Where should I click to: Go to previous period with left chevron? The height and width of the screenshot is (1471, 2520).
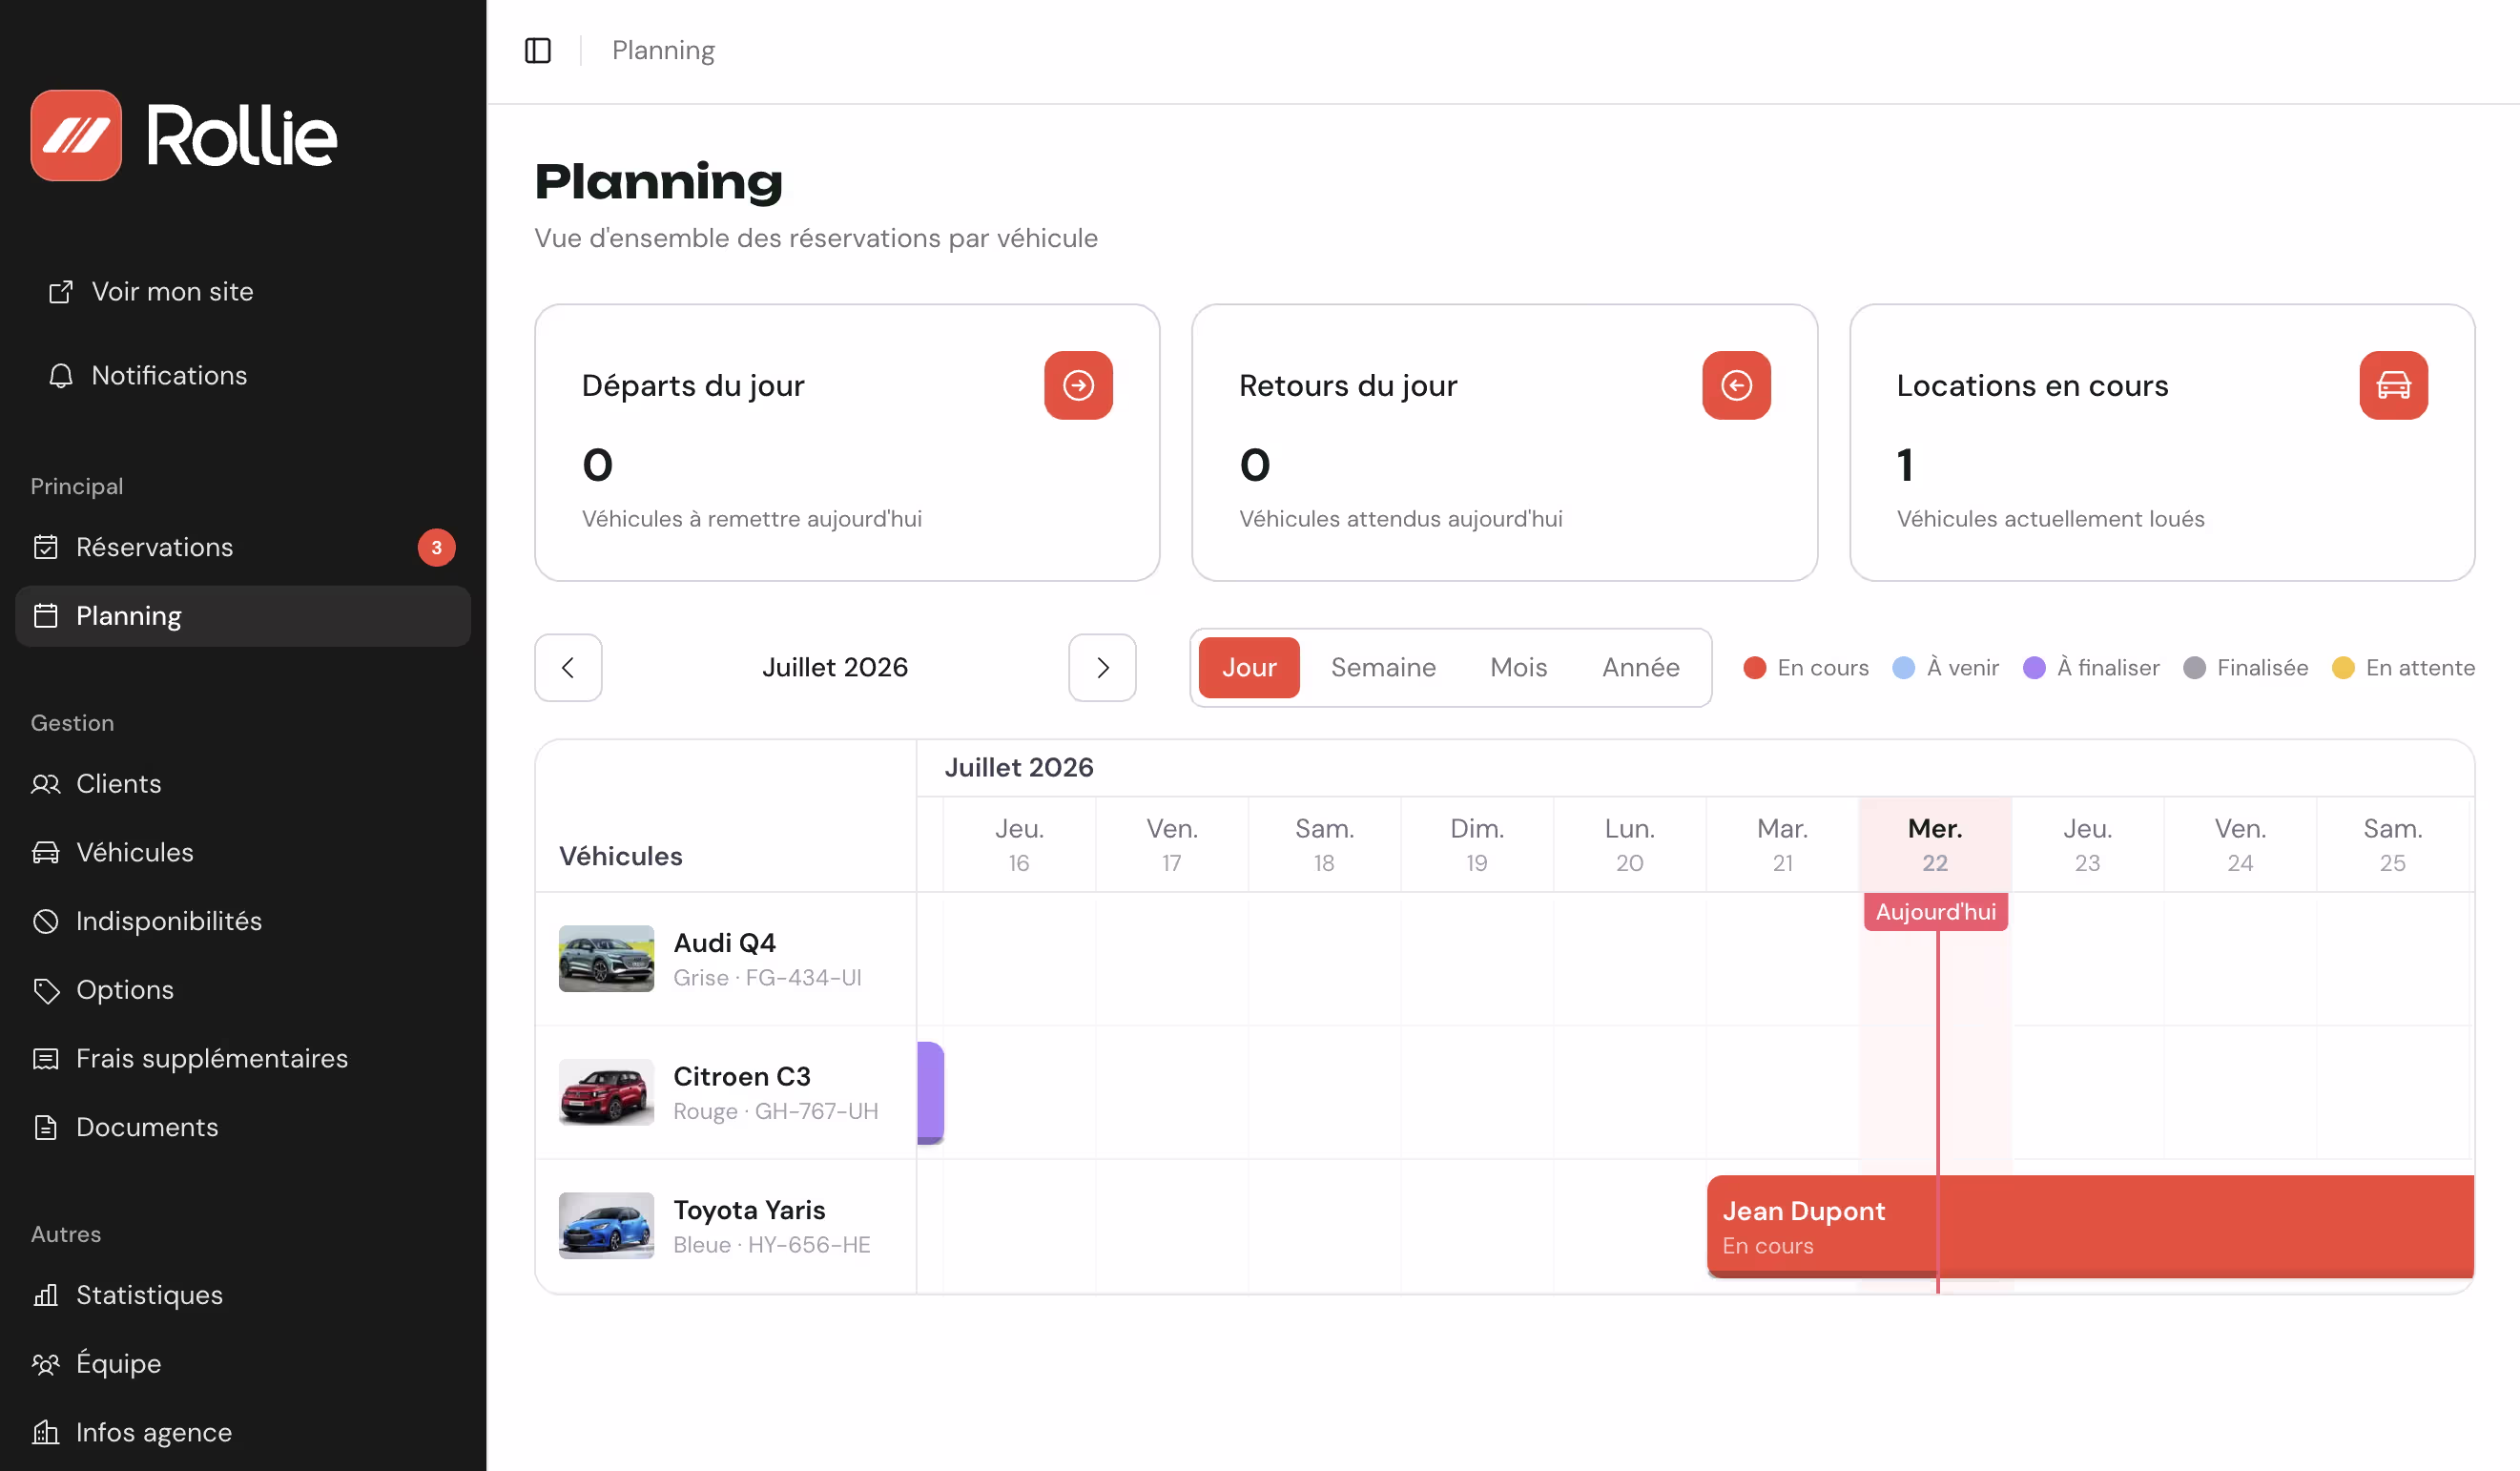[568, 667]
